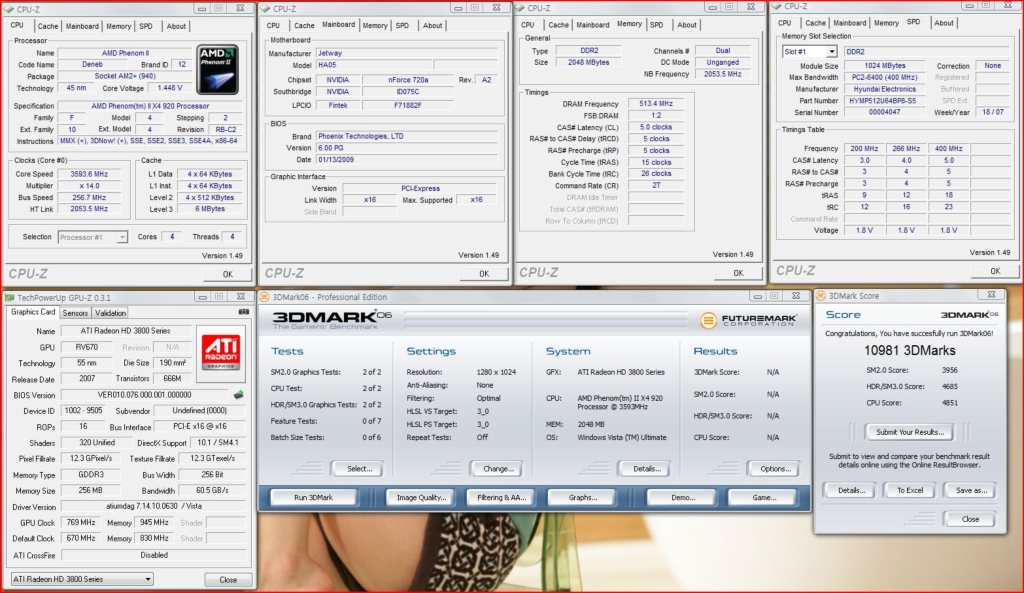
Task: Click the GPU-Z screenshot camera icon
Action: (x=244, y=312)
